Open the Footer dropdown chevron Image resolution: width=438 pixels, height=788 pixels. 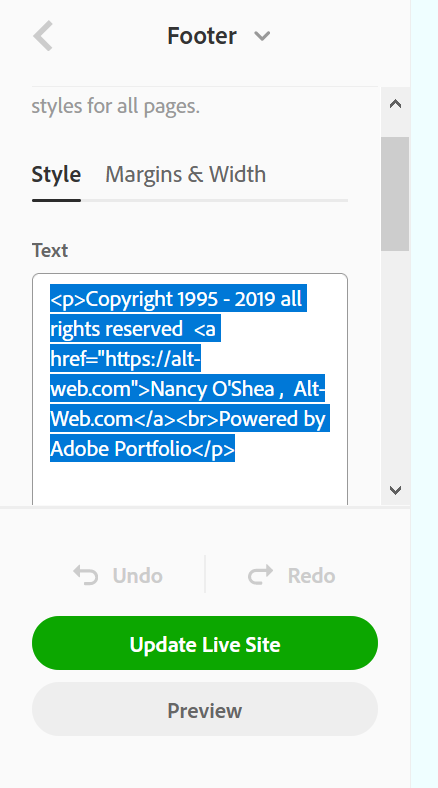[x=262, y=36]
